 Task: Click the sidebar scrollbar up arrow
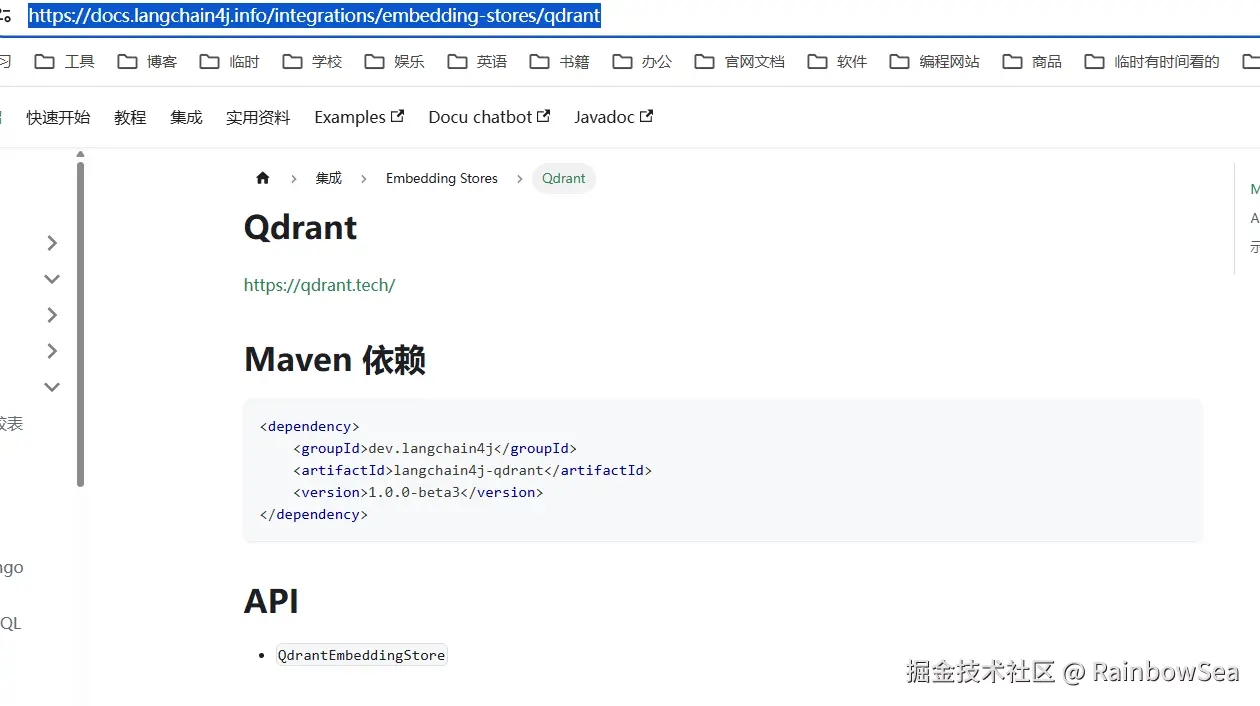pyautogui.click(x=80, y=155)
